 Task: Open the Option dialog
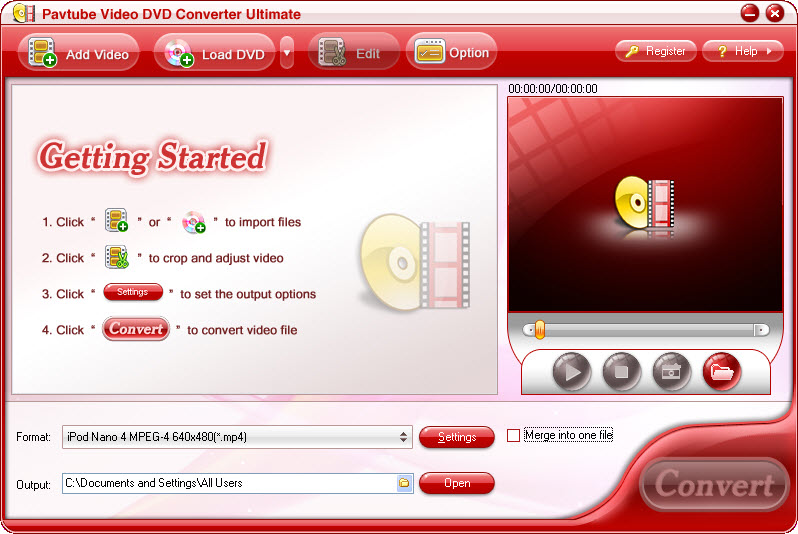tap(451, 52)
